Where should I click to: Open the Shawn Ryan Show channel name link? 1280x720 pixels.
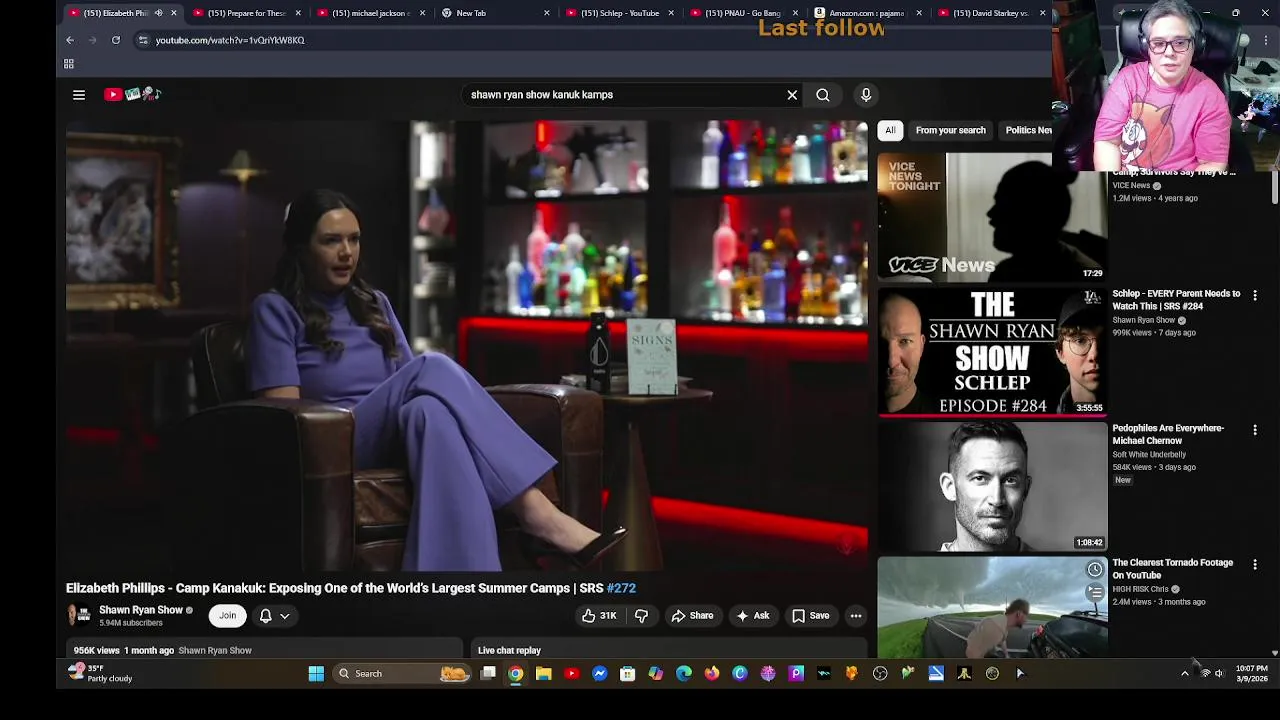click(x=141, y=610)
